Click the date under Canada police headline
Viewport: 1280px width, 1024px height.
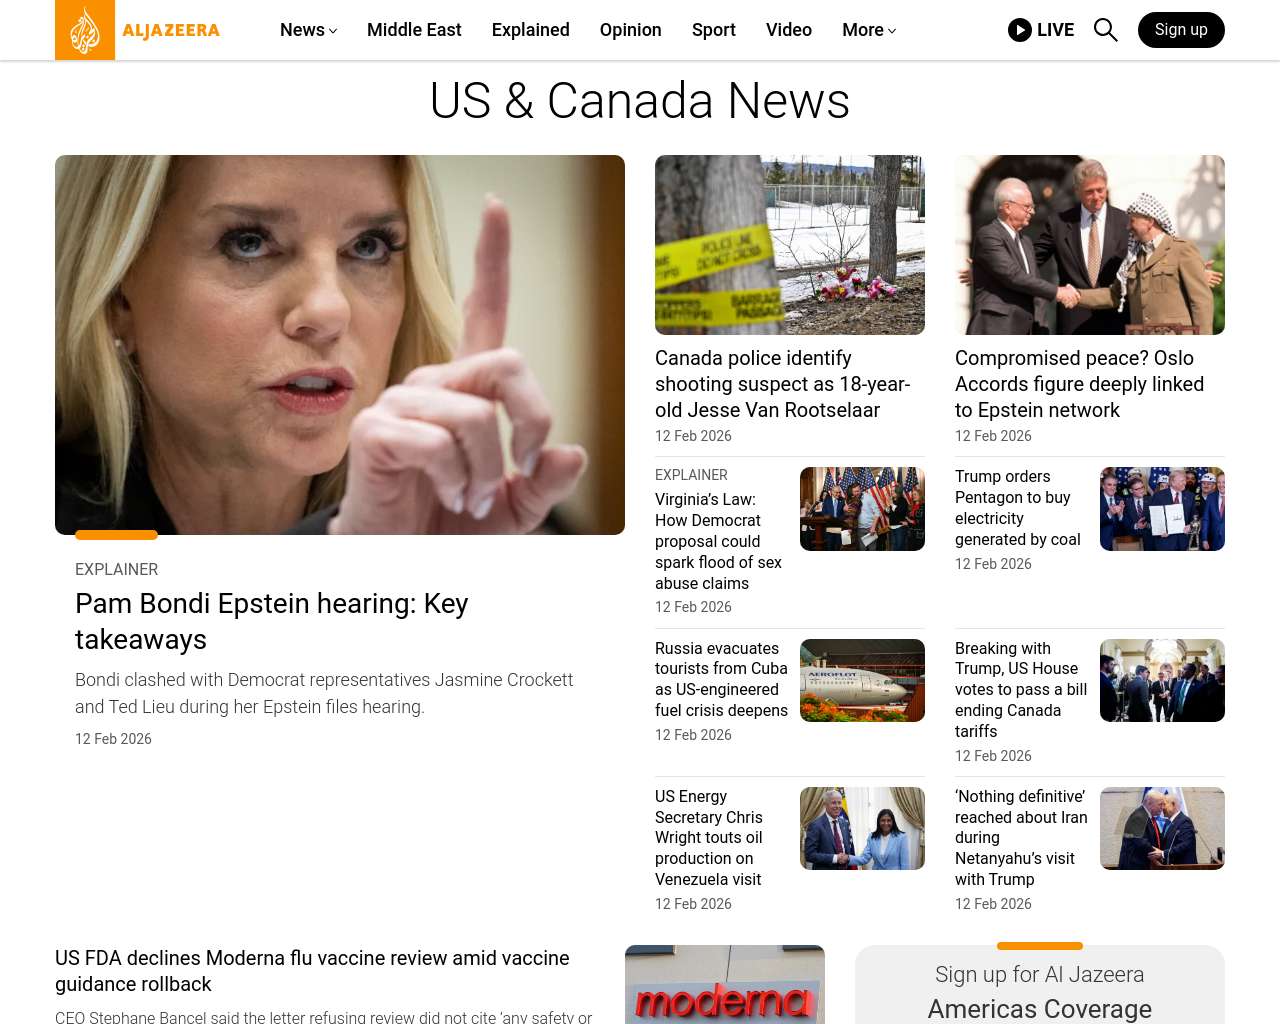[693, 436]
